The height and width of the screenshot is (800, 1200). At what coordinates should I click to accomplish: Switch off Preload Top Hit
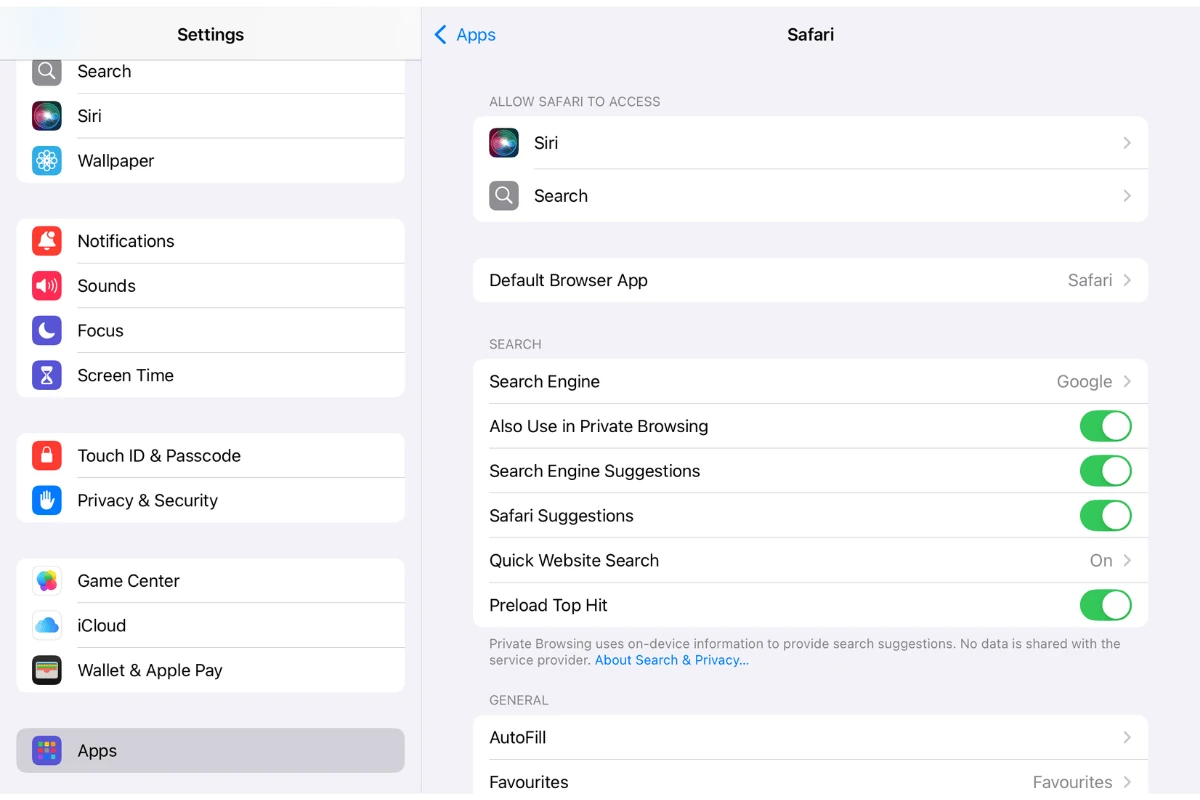[x=1105, y=605]
